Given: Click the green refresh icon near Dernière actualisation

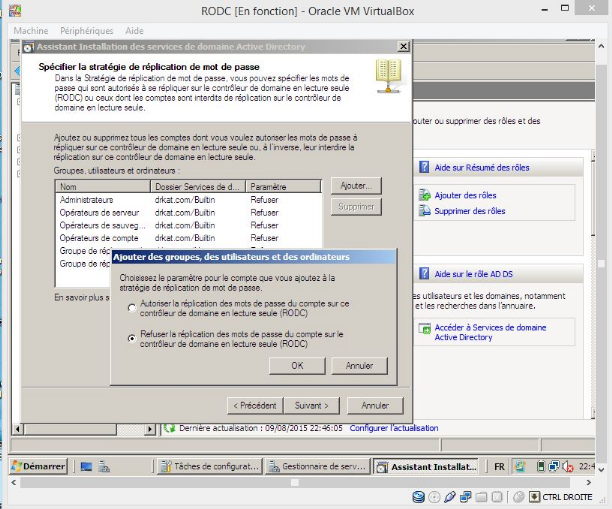Looking at the screenshot, I should (170, 428).
